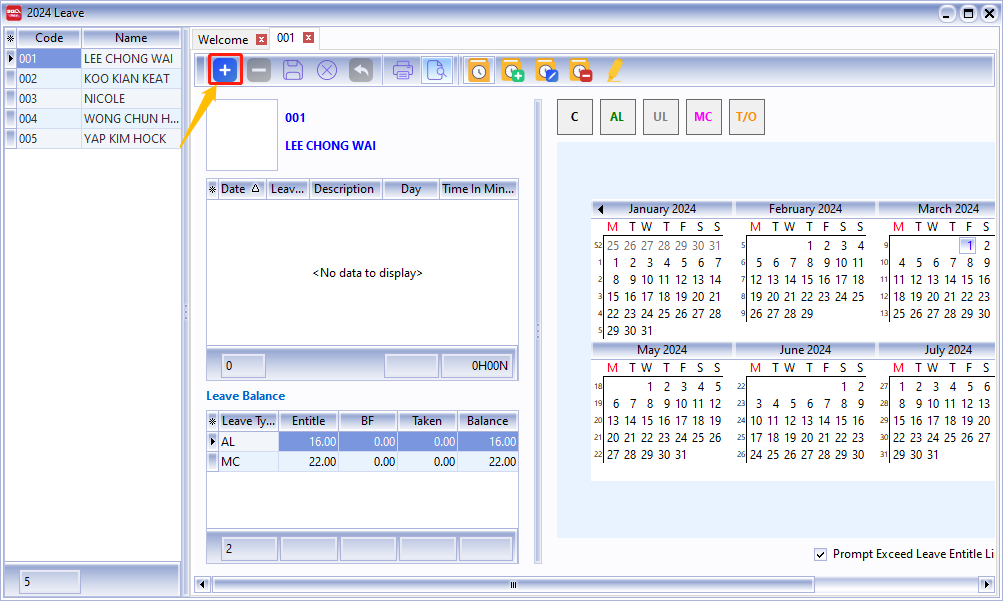Cancel changes using the circled X icon
The width and height of the screenshot is (1003, 601).
(x=327, y=70)
